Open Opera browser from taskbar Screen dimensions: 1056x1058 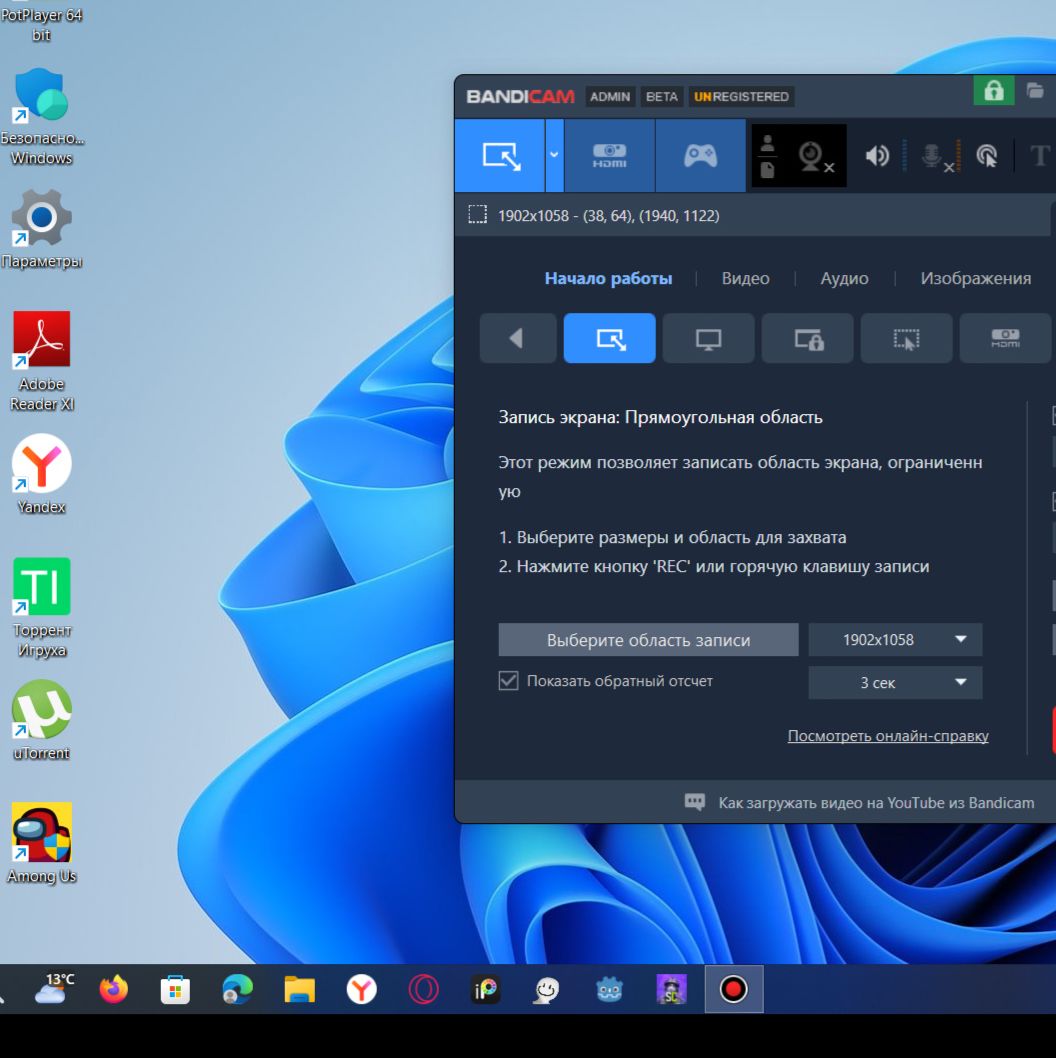424,990
